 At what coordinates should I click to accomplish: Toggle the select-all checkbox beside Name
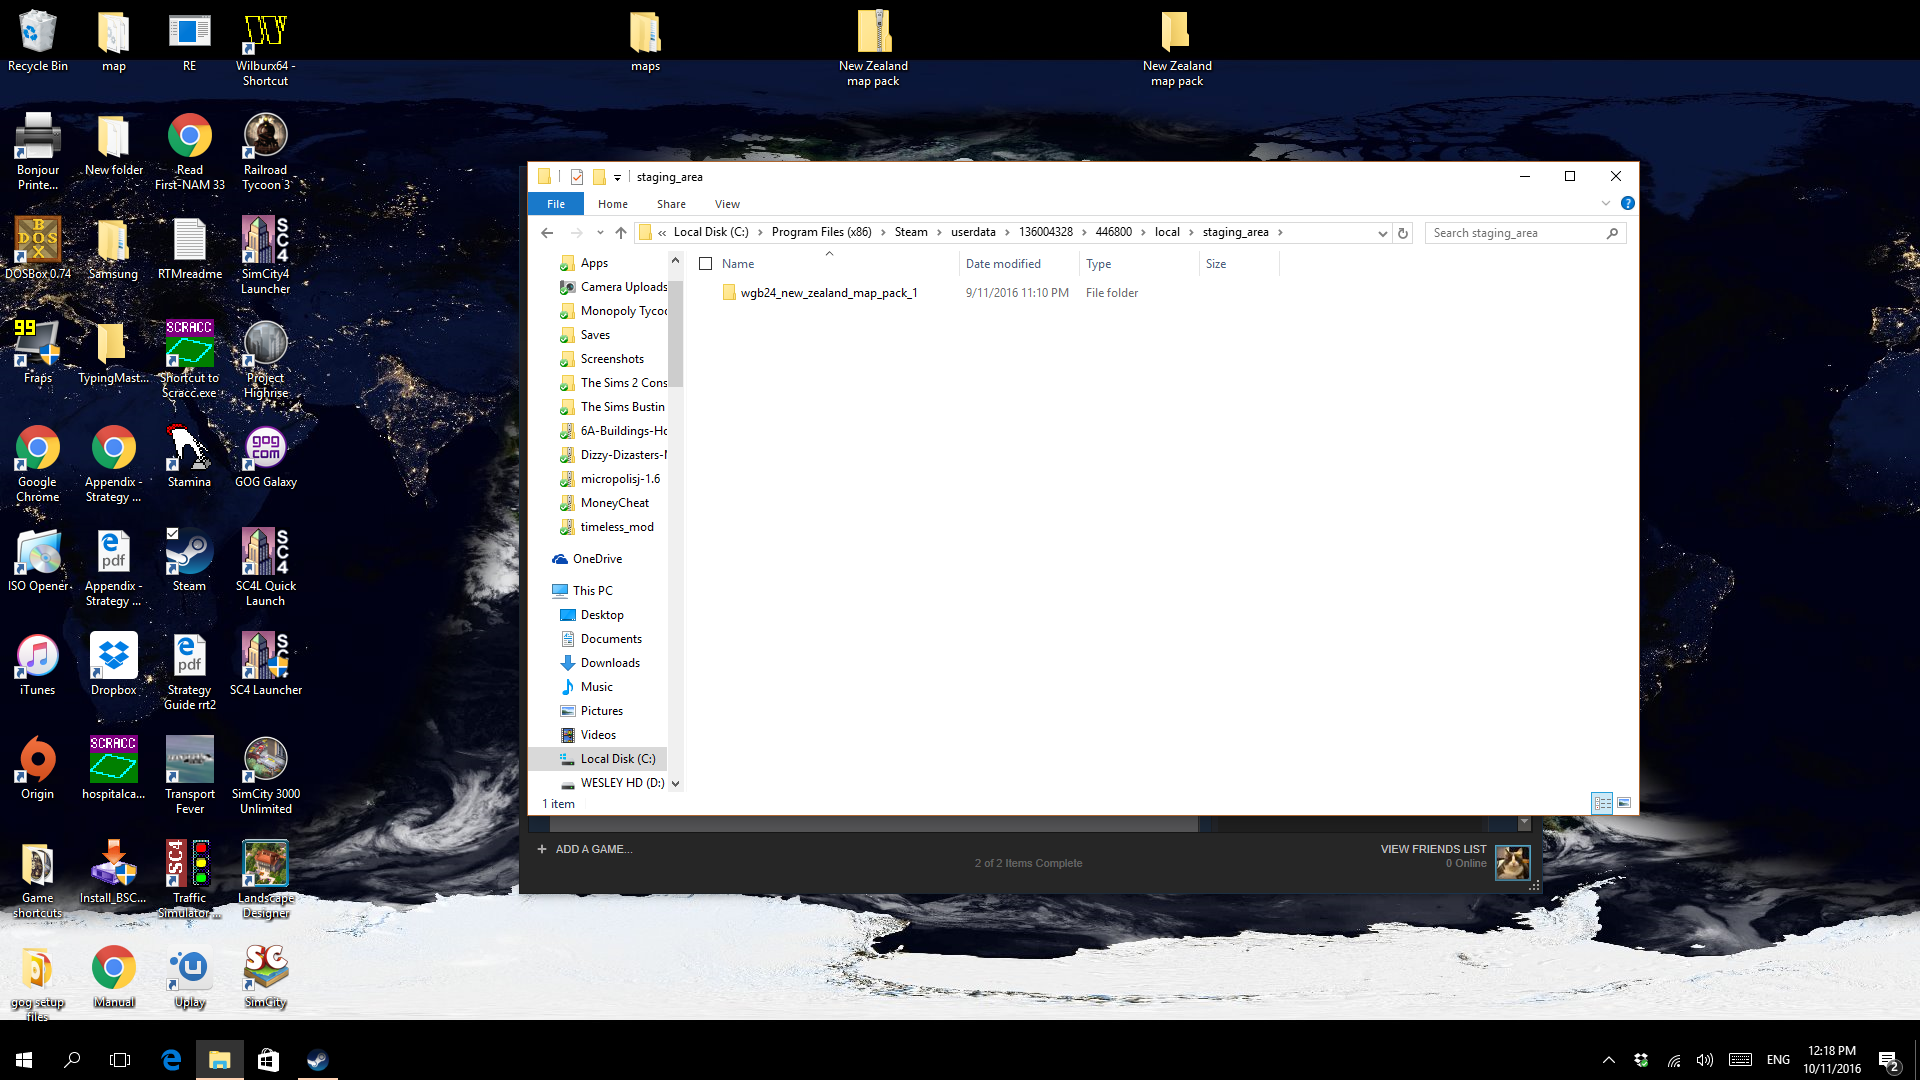click(706, 264)
